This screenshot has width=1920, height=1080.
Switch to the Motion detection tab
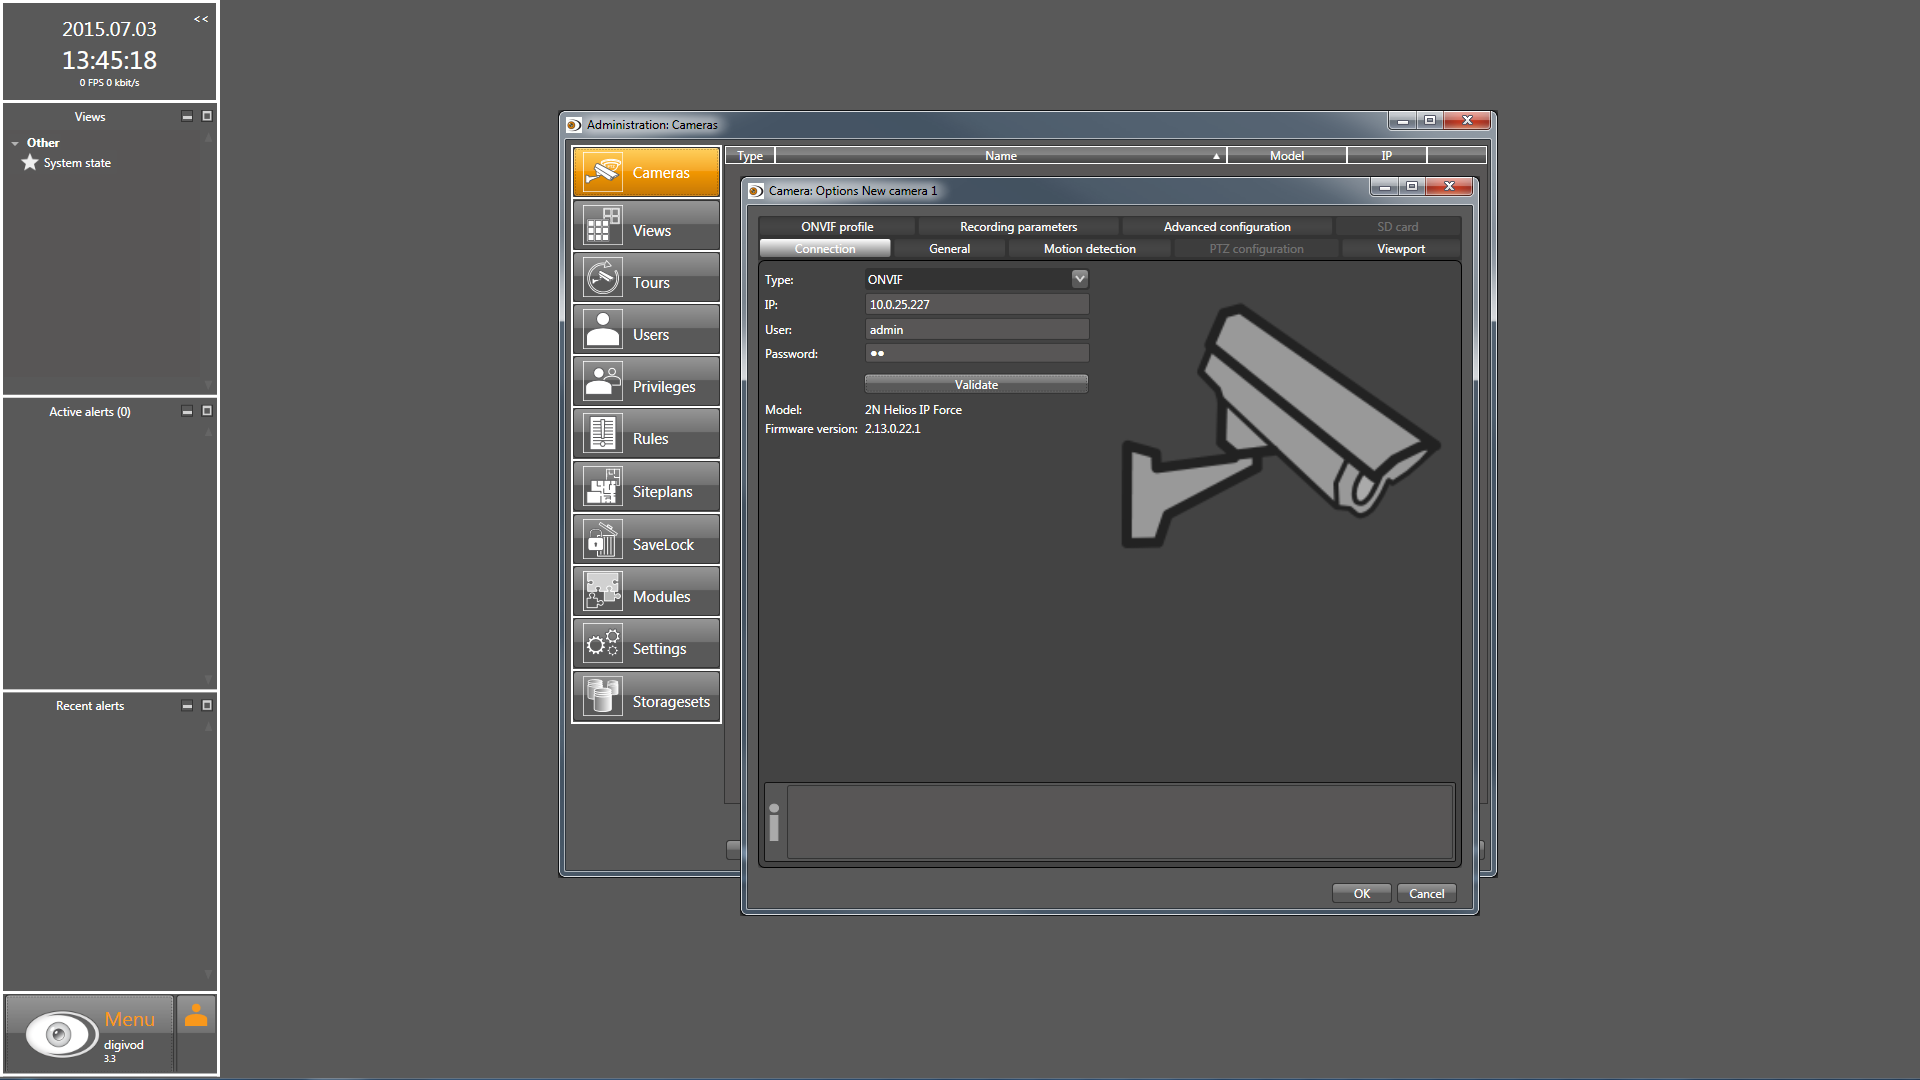point(1089,249)
